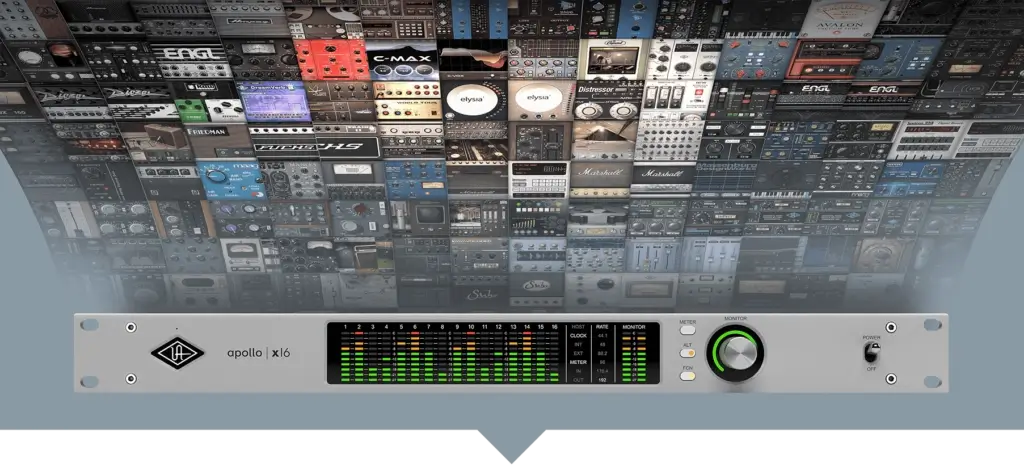The height and width of the screenshot is (467, 1024).
Task: Click the red plugin tile left of C-MAX
Action: pos(331,60)
